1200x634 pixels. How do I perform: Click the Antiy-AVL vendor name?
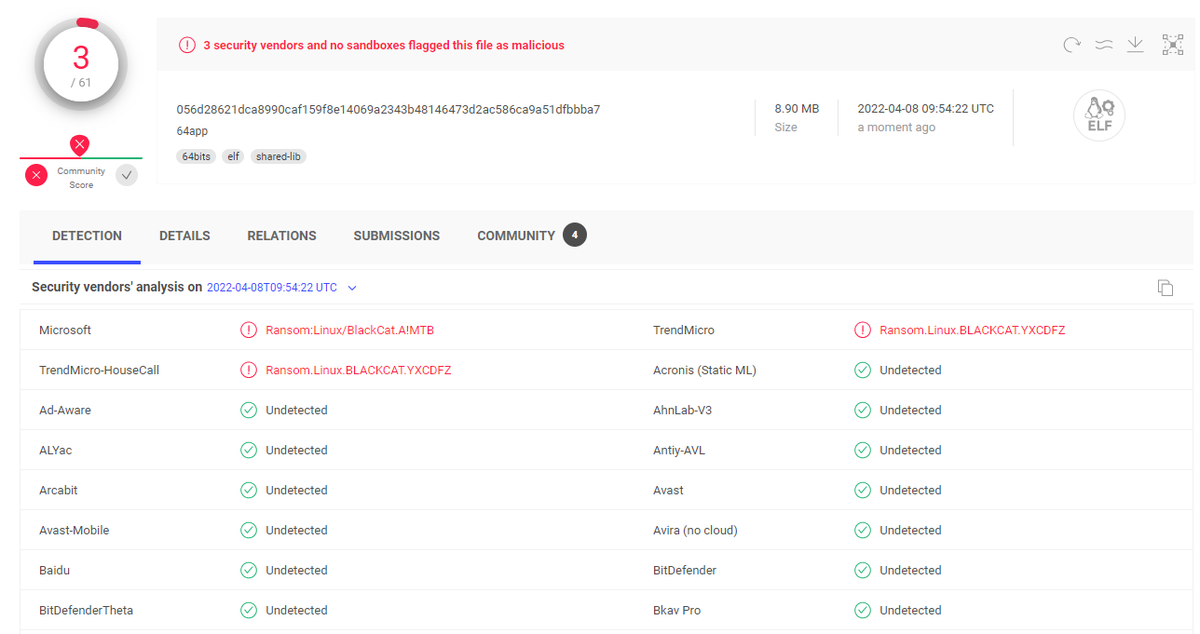(x=679, y=450)
